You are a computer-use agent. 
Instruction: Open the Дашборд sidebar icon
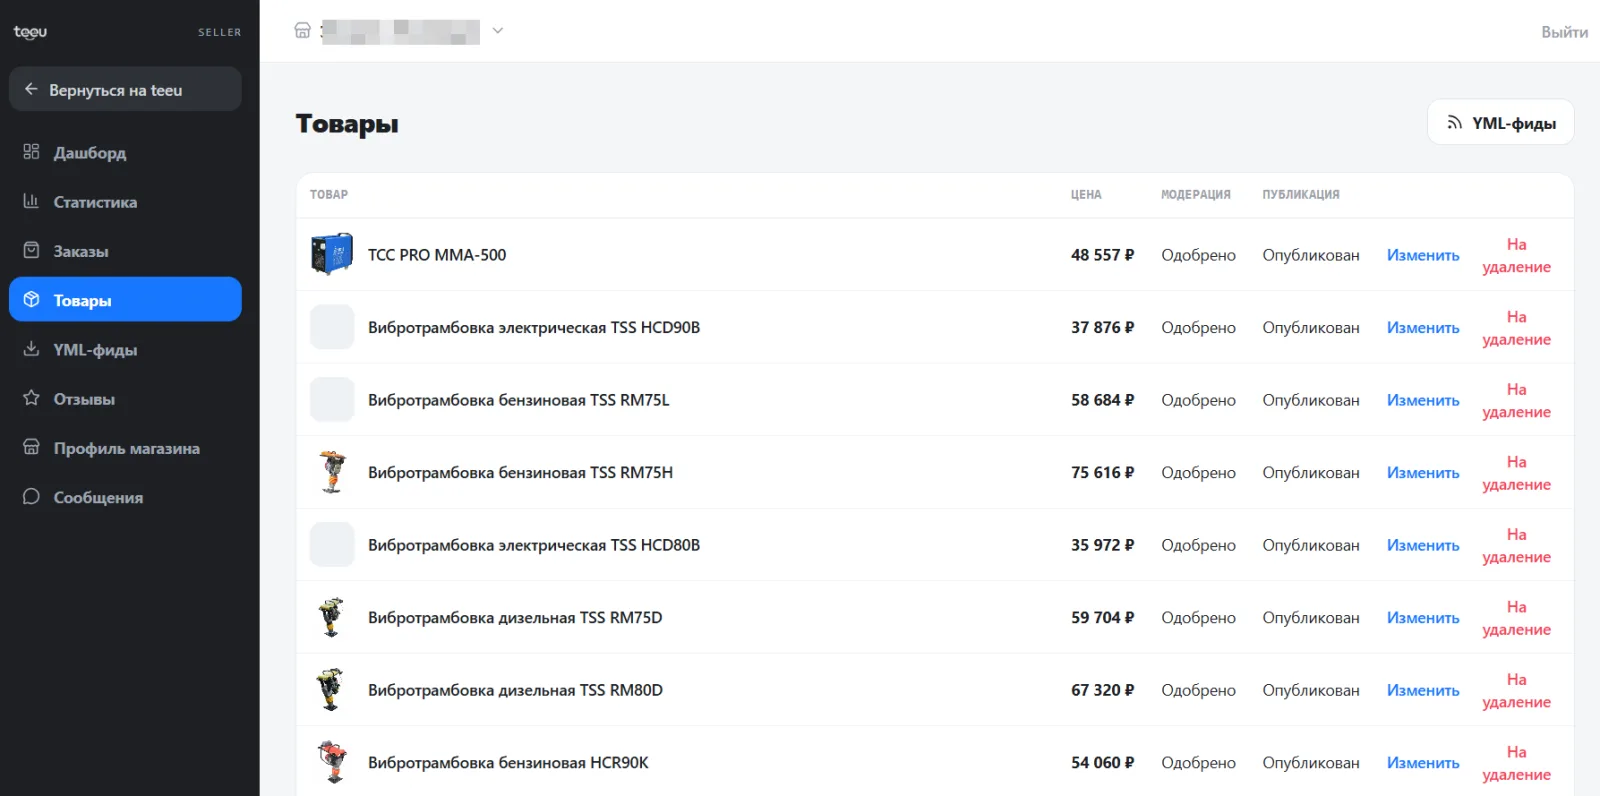[31, 152]
